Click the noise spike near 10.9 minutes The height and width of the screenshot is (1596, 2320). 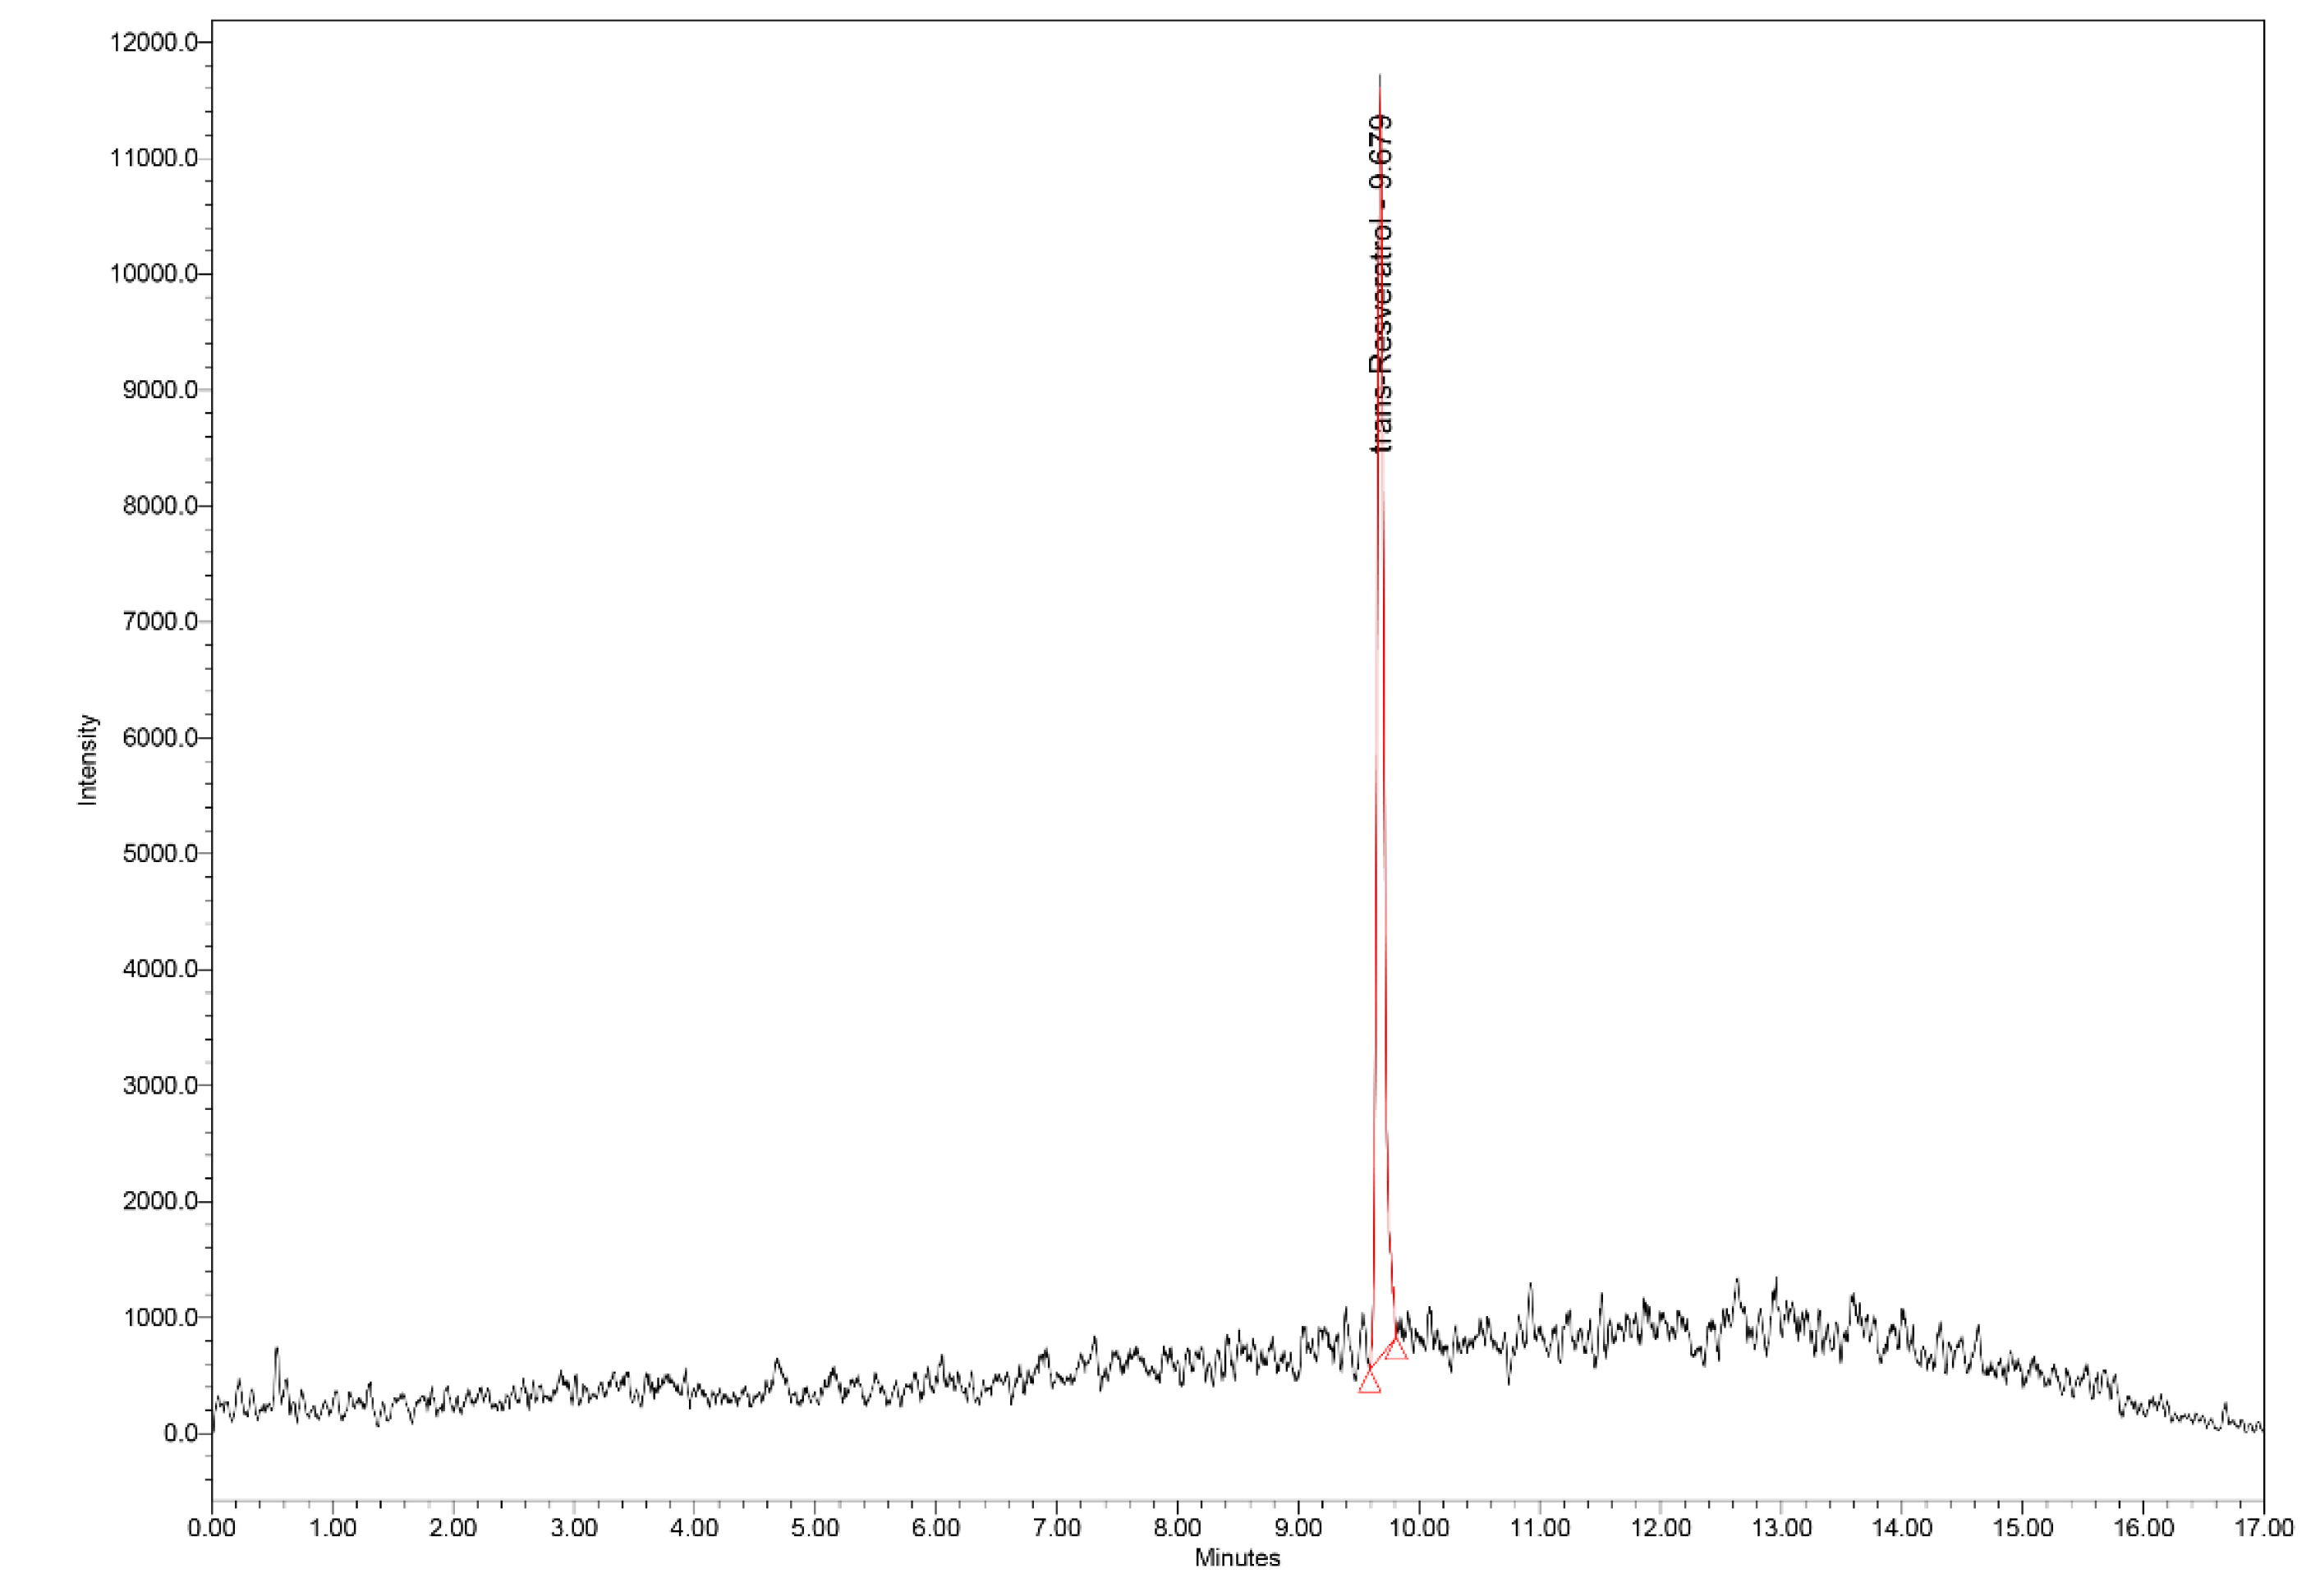tap(1530, 1288)
